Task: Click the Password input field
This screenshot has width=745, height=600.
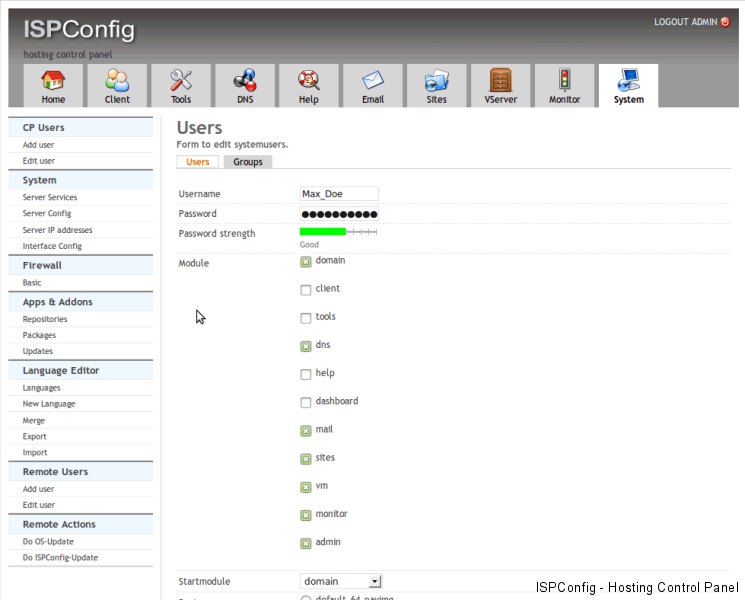Action: click(x=339, y=214)
